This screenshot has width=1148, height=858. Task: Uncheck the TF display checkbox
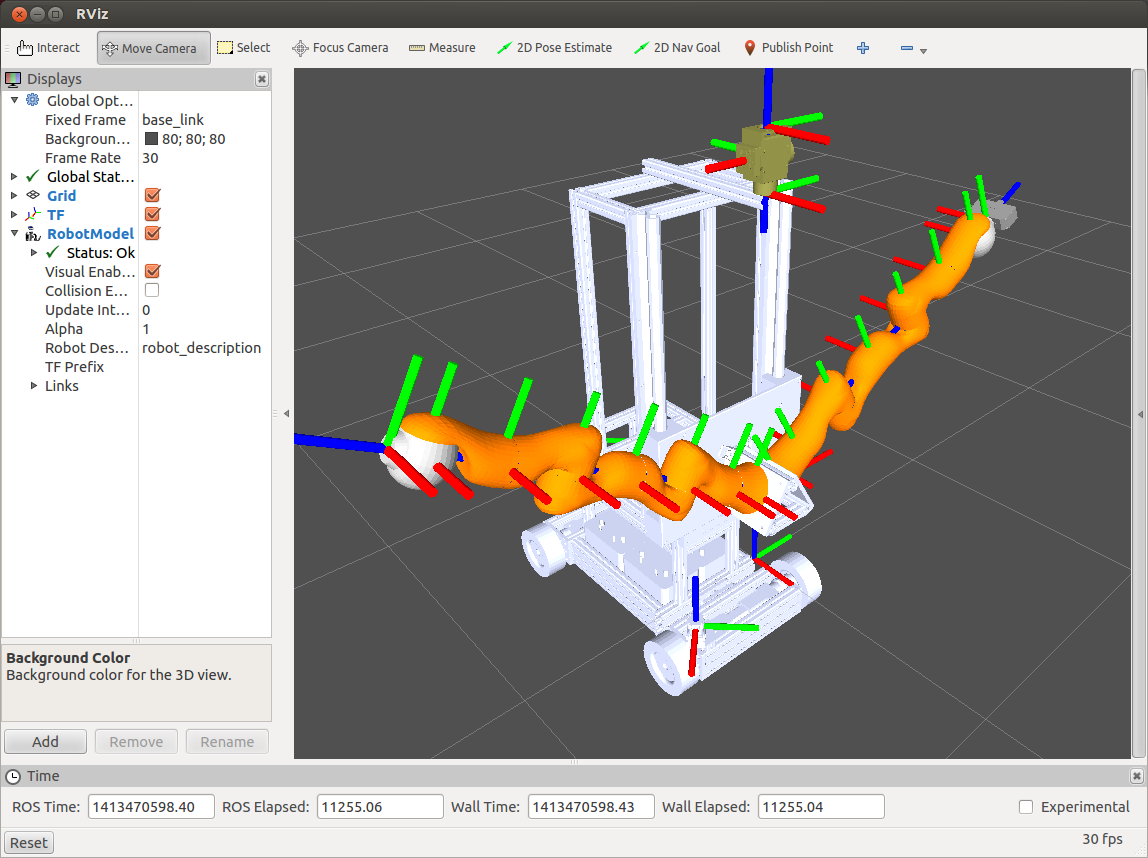(x=153, y=215)
